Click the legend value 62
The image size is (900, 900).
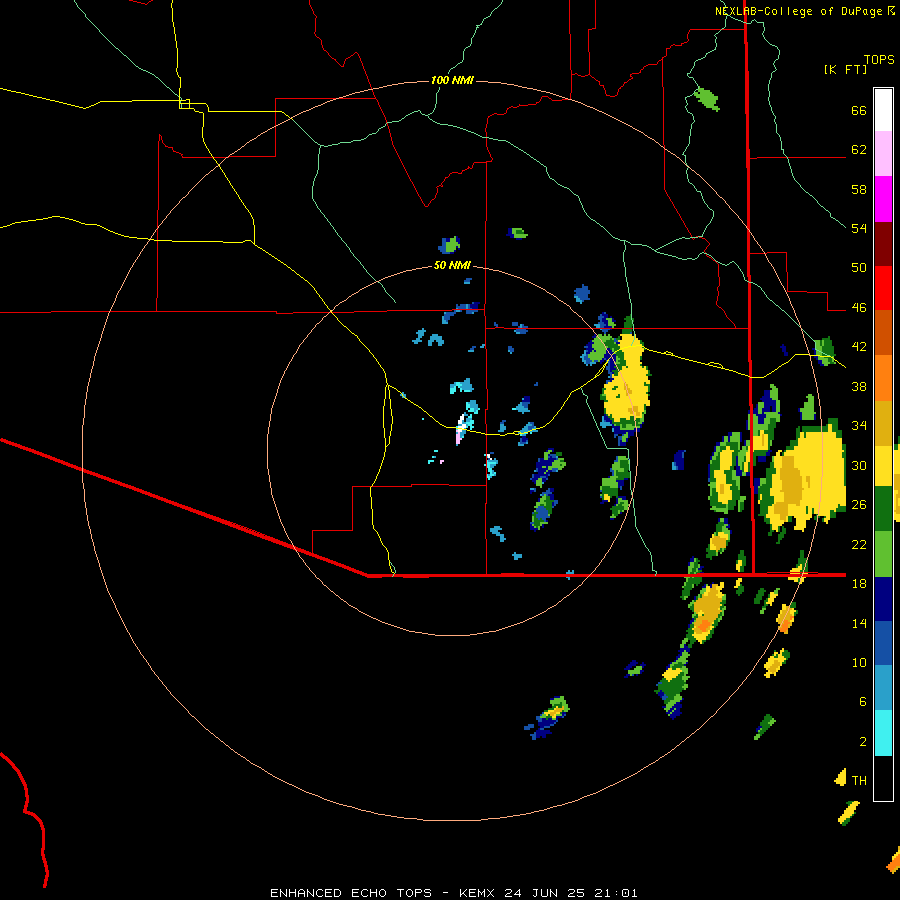pyautogui.click(x=859, y=150)
